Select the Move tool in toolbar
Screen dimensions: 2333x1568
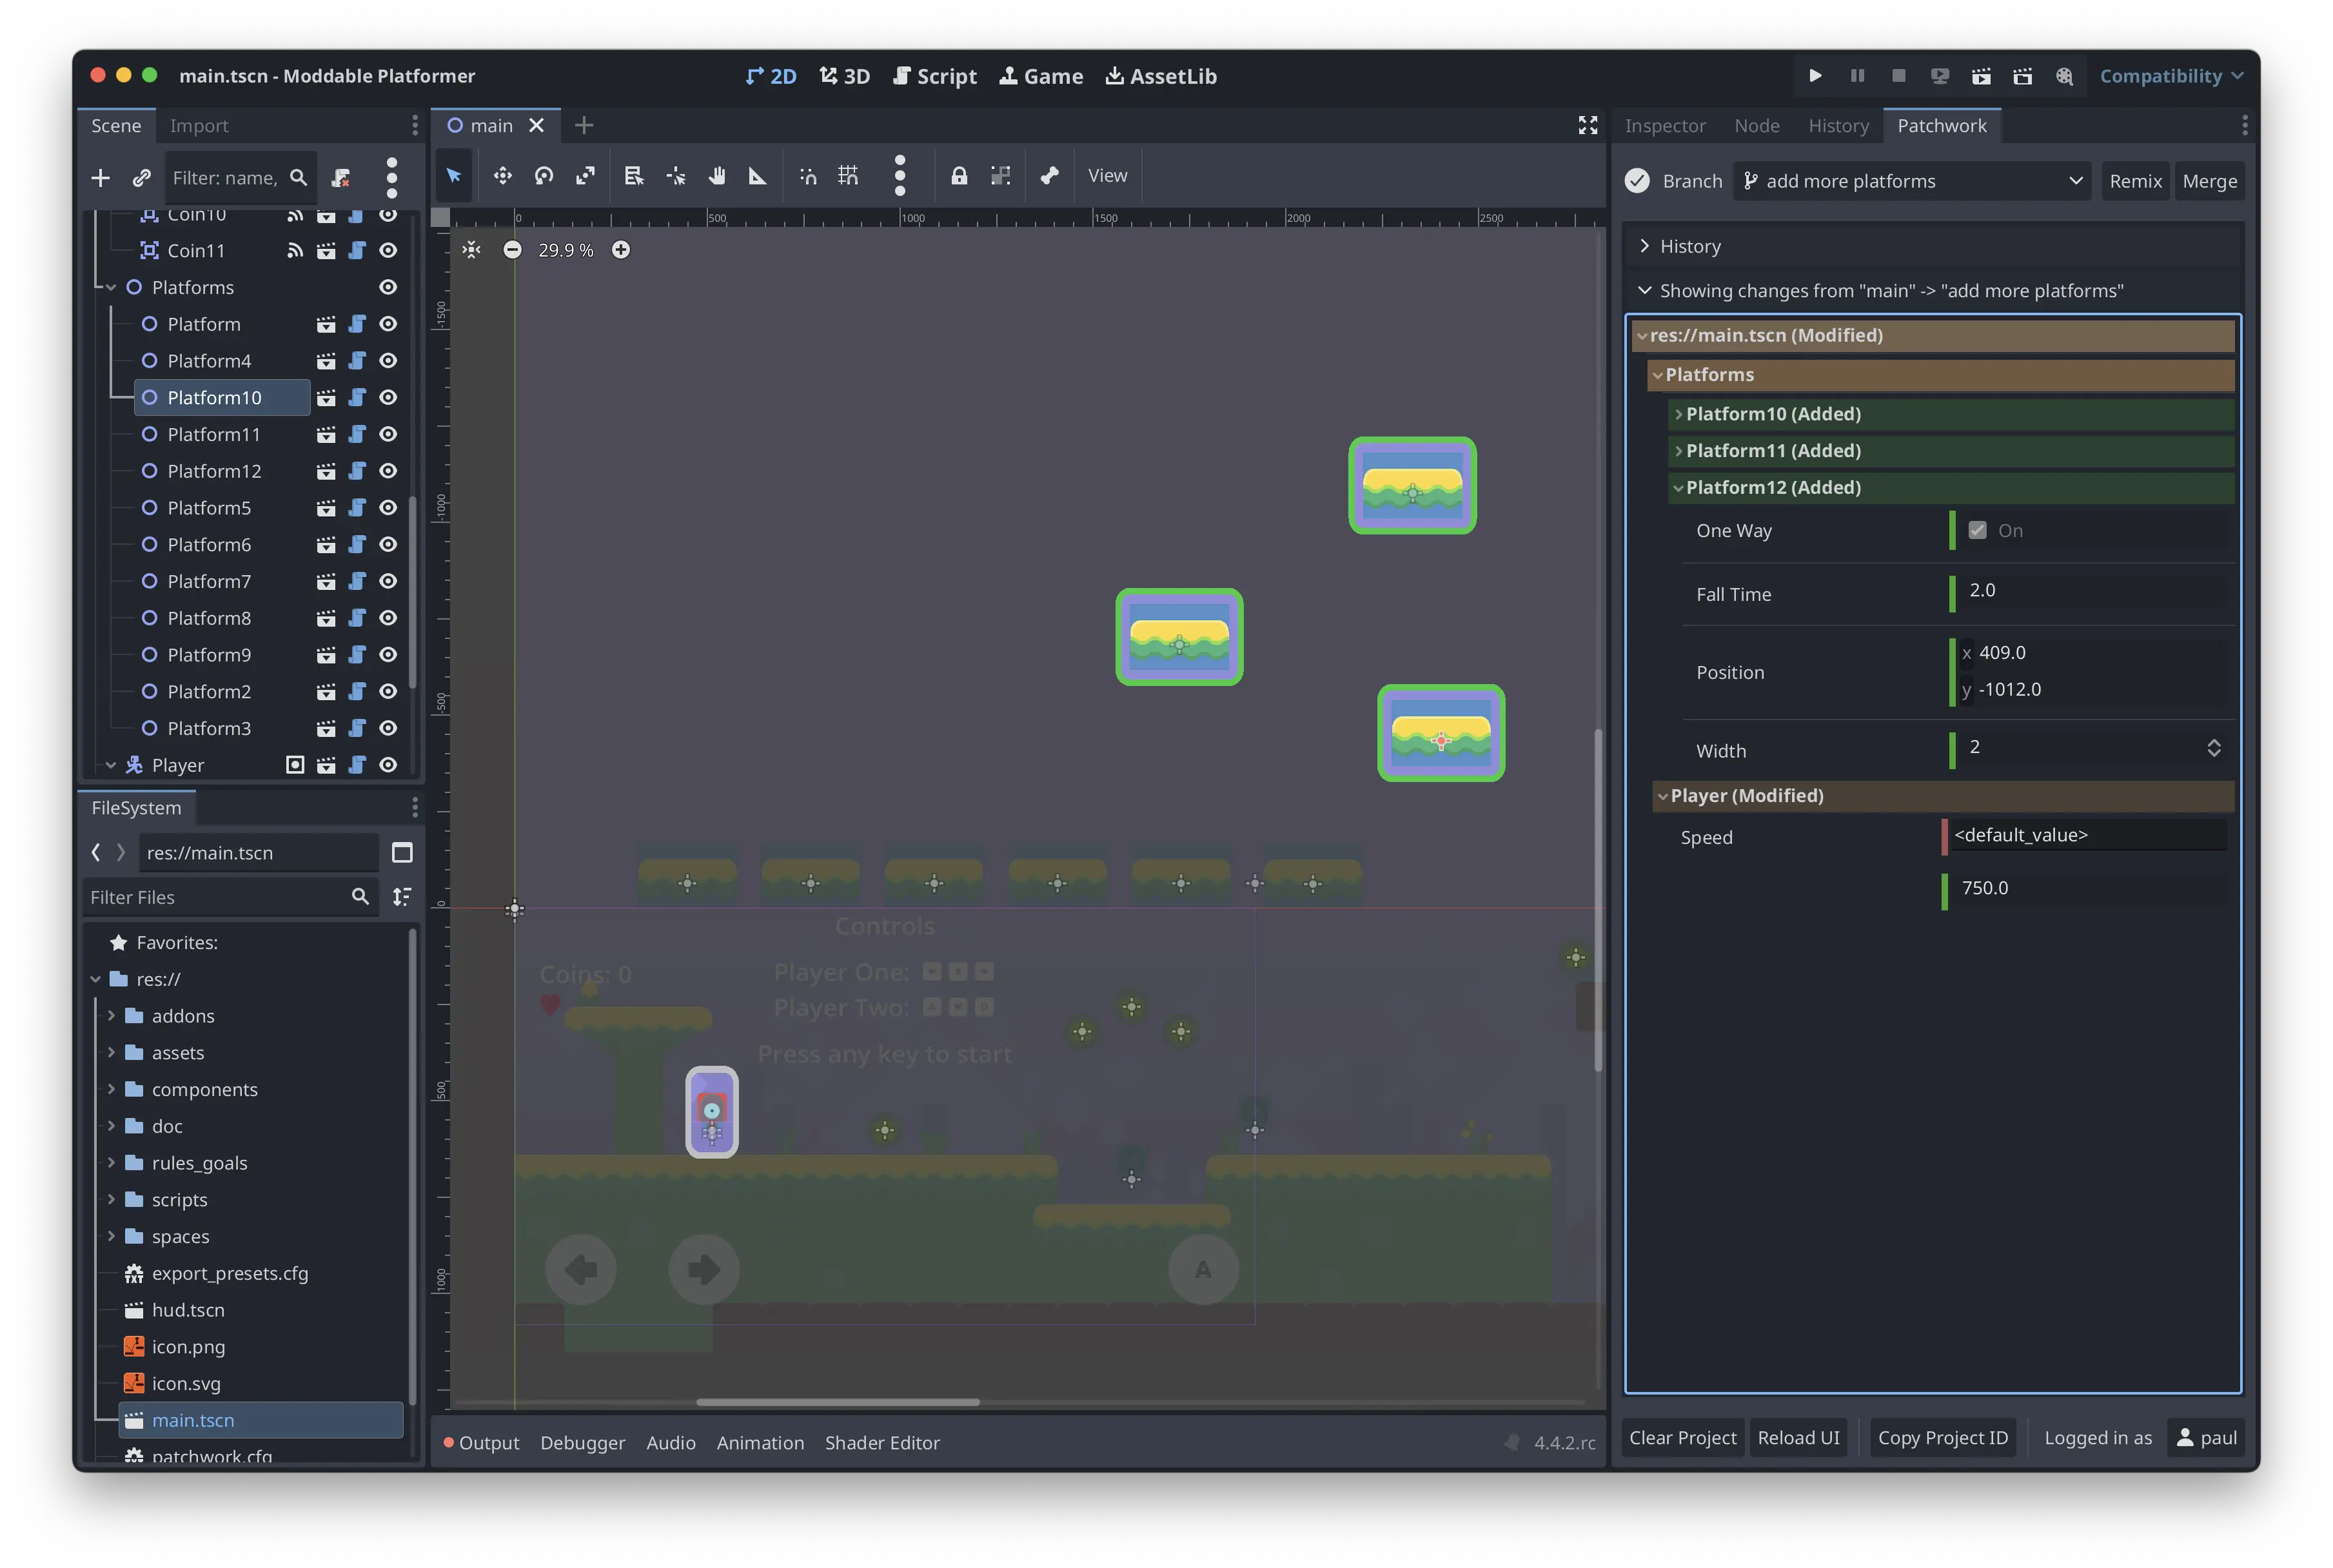pyautogui.click(x=502, y=176)
